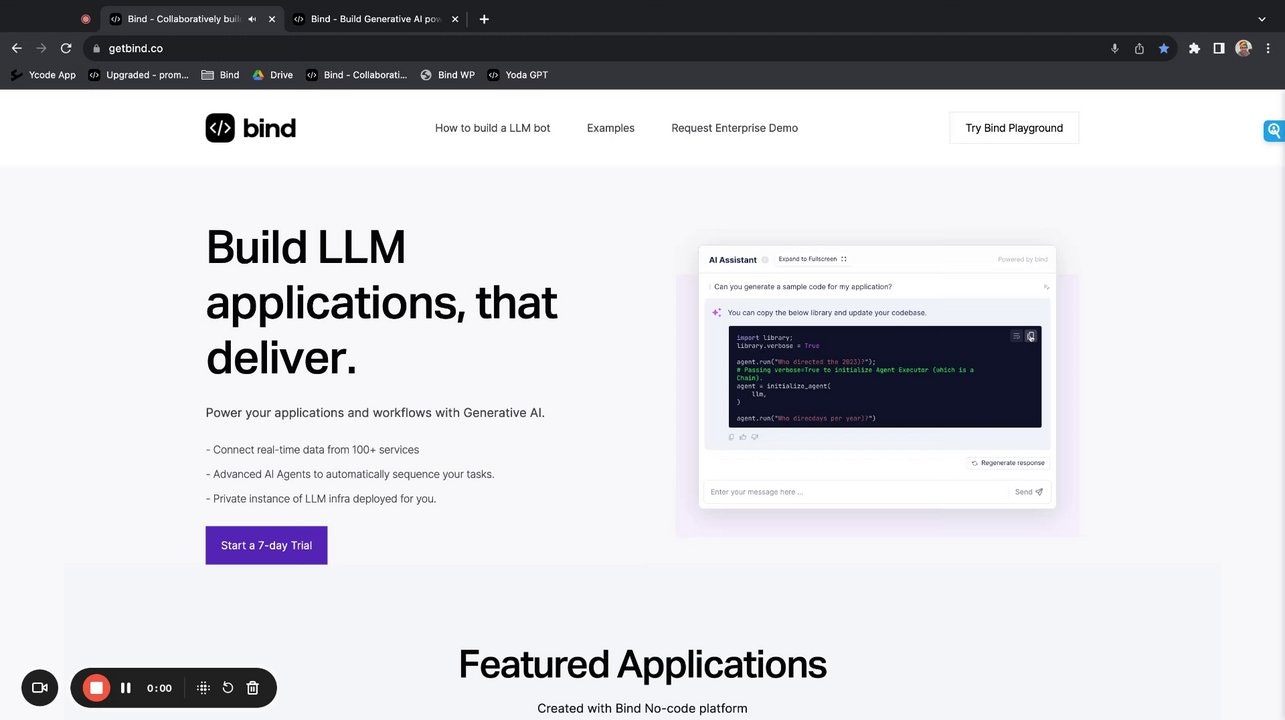Click Connect real-time data from 100+ services
The height and width of the screenshot is (720, 1285).
(312, 450)
